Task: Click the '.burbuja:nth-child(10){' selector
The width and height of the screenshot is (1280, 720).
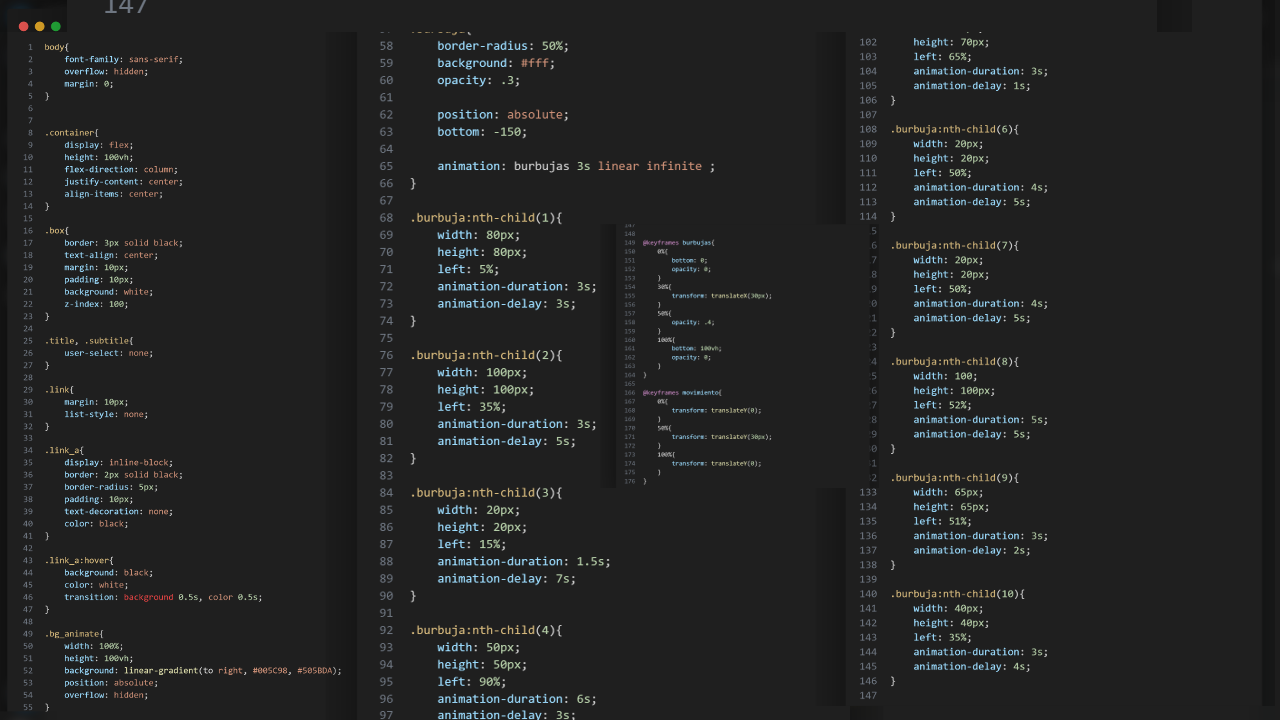Action: [x=958, y=593]
